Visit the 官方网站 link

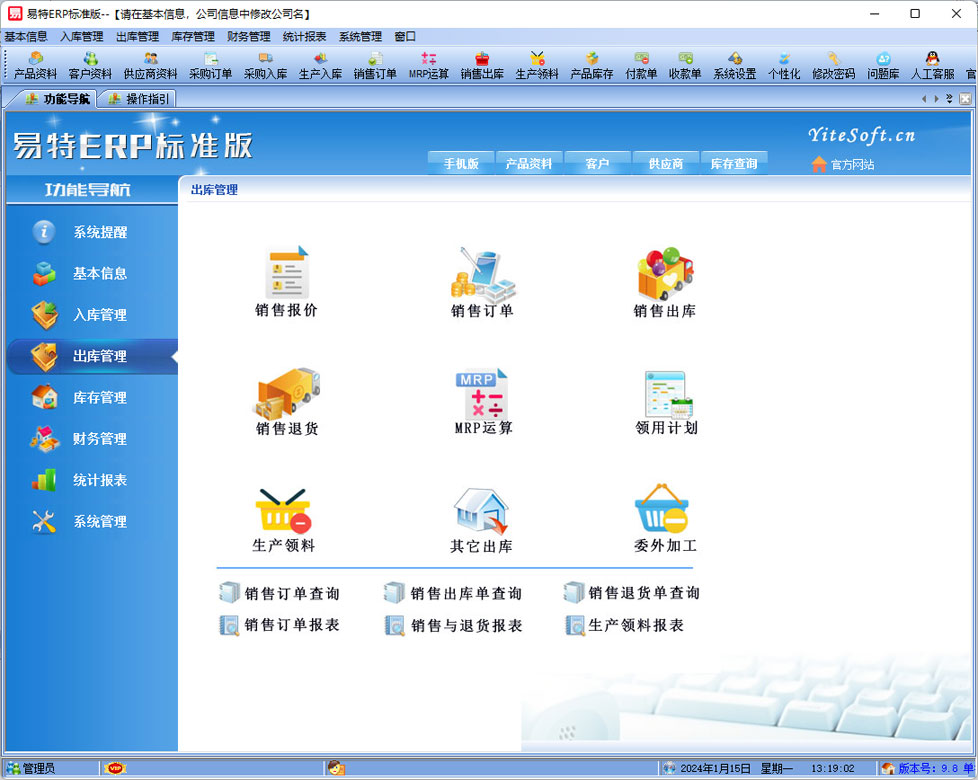(x=843, y=165)
